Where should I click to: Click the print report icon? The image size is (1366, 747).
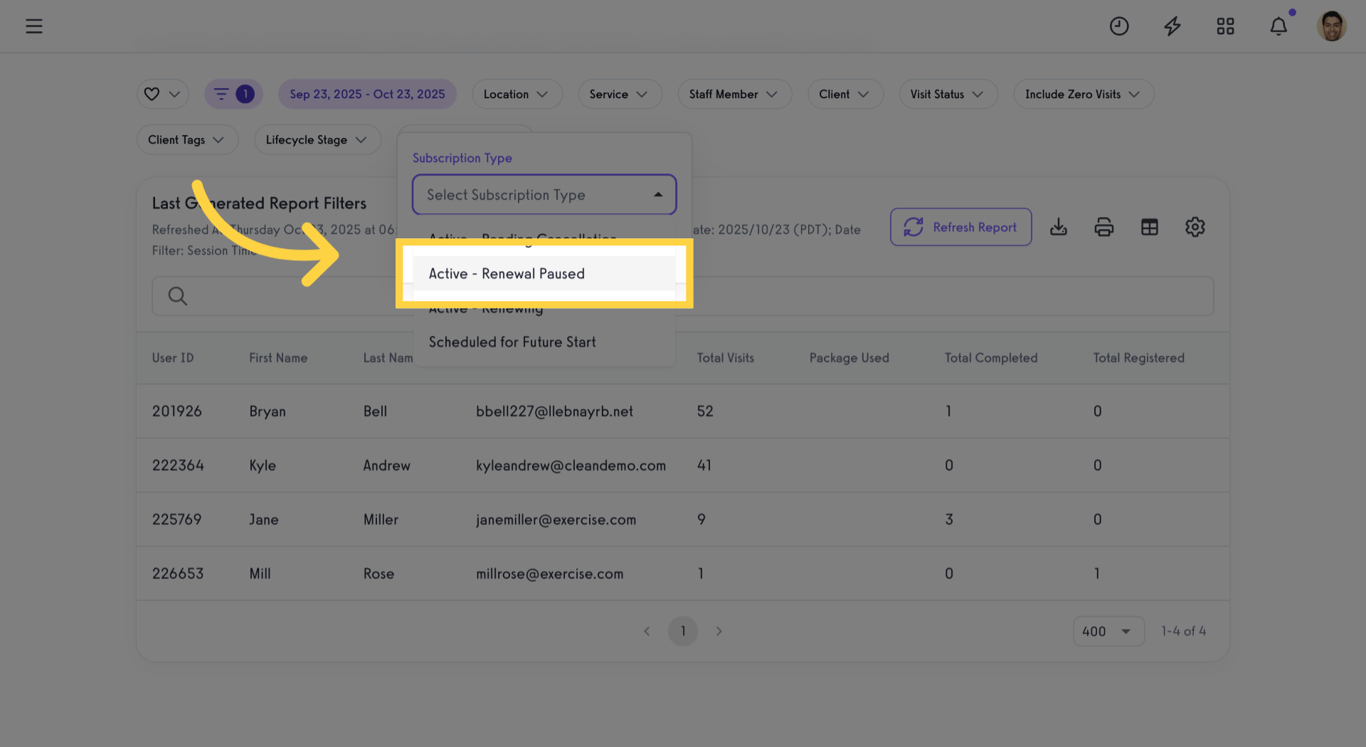point(1104,227)
